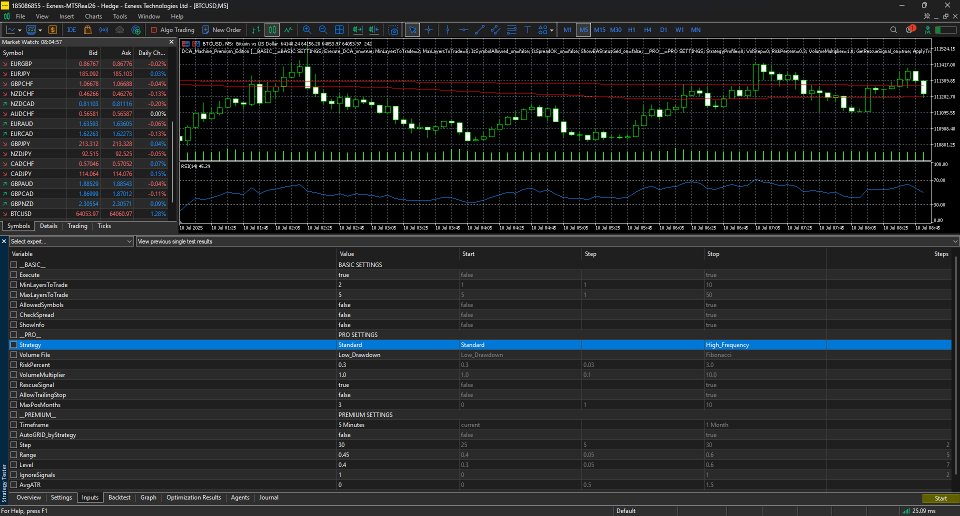Screen dimensions: 960x516
Task: Draw a horizontal line on chart
Action: coord(463,29)
